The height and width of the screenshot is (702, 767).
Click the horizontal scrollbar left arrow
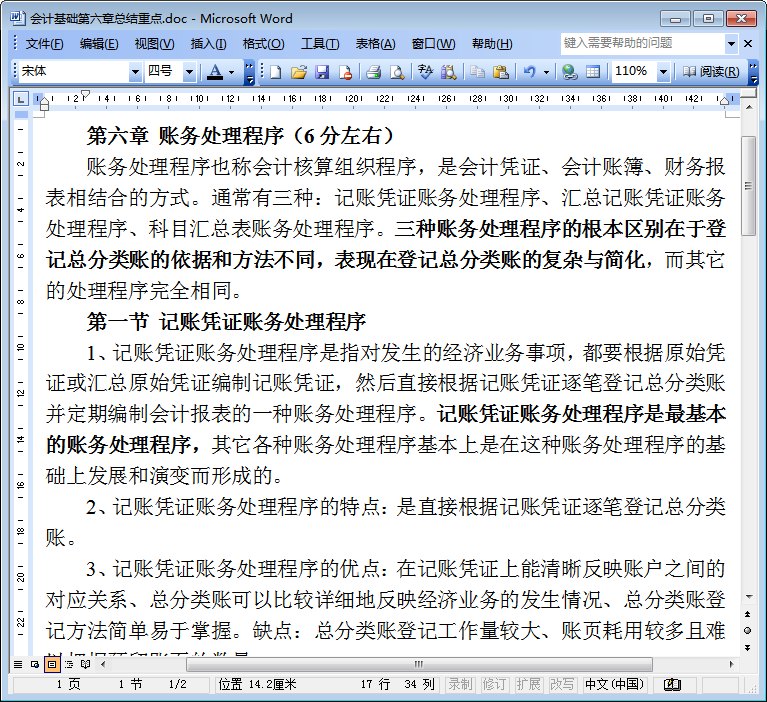click(103, 664)
